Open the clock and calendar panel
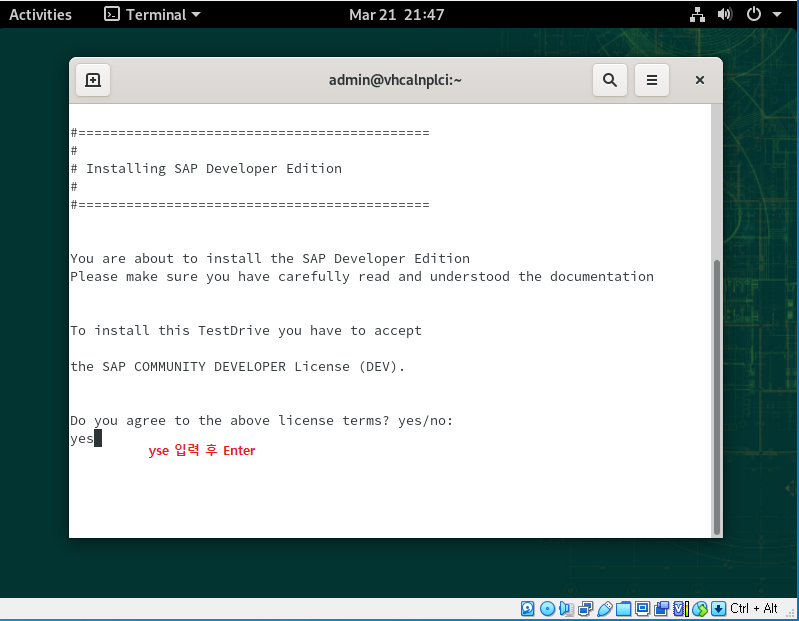 click(x=396, y=14)
